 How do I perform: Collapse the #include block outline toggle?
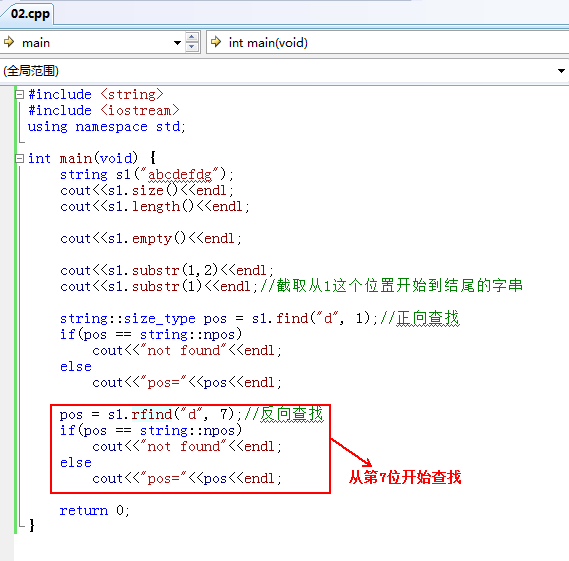20,95
